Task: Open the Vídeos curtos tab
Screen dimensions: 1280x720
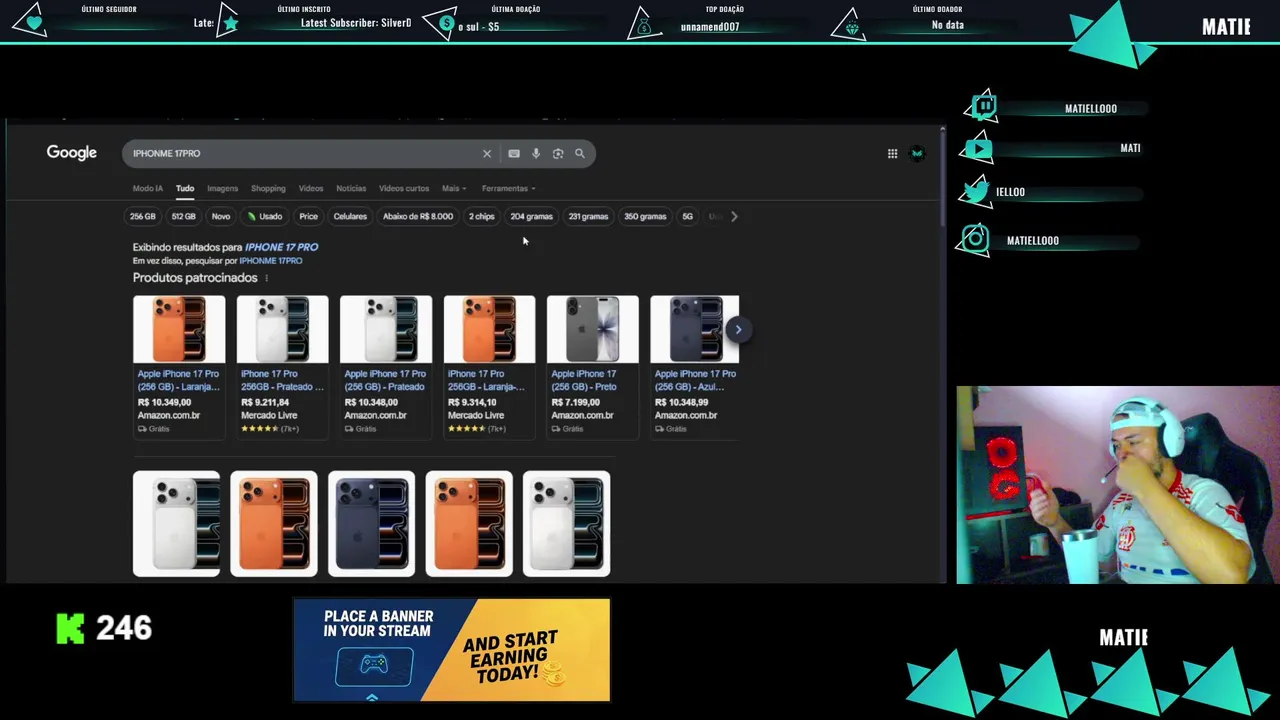Action: tap(404, 189)
